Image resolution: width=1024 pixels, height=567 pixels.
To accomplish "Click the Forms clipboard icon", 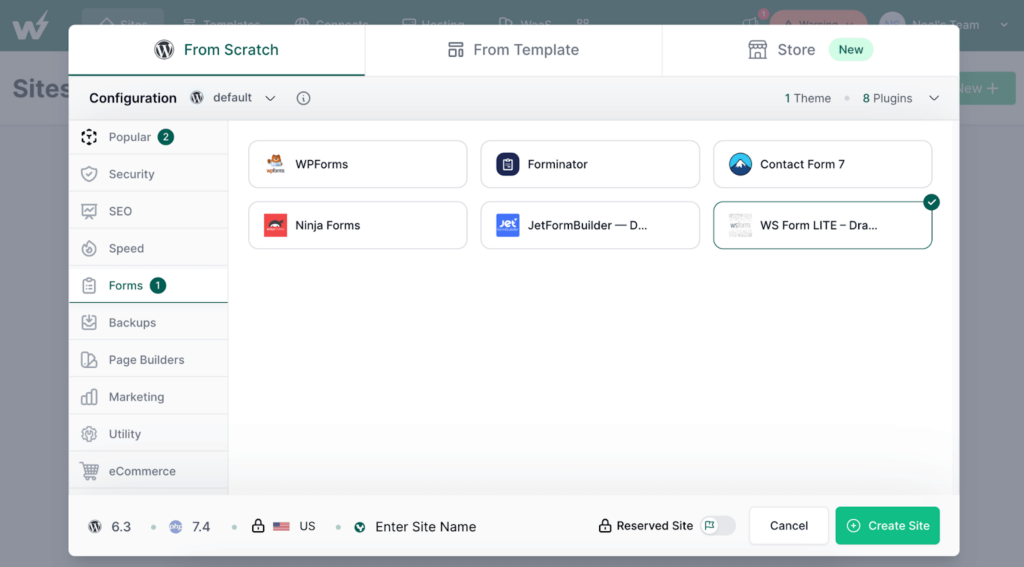I will pos(89,285).
